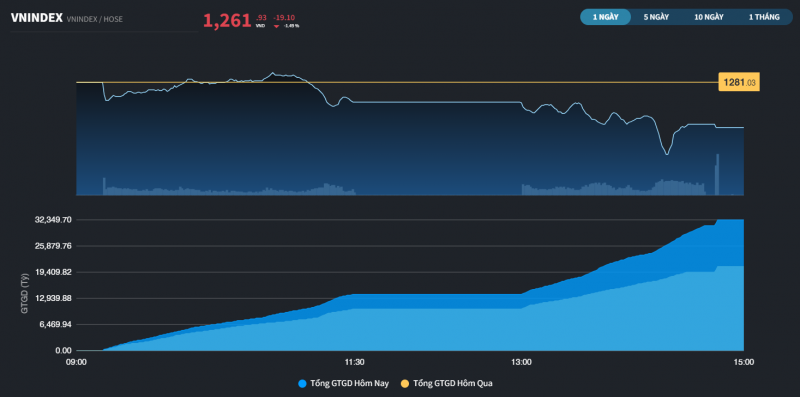The width and height of the screenshot is (800, 397).
Task: Switch to the 10 NGÀY range
Action: pyautogui.click(x=709, y=17)
